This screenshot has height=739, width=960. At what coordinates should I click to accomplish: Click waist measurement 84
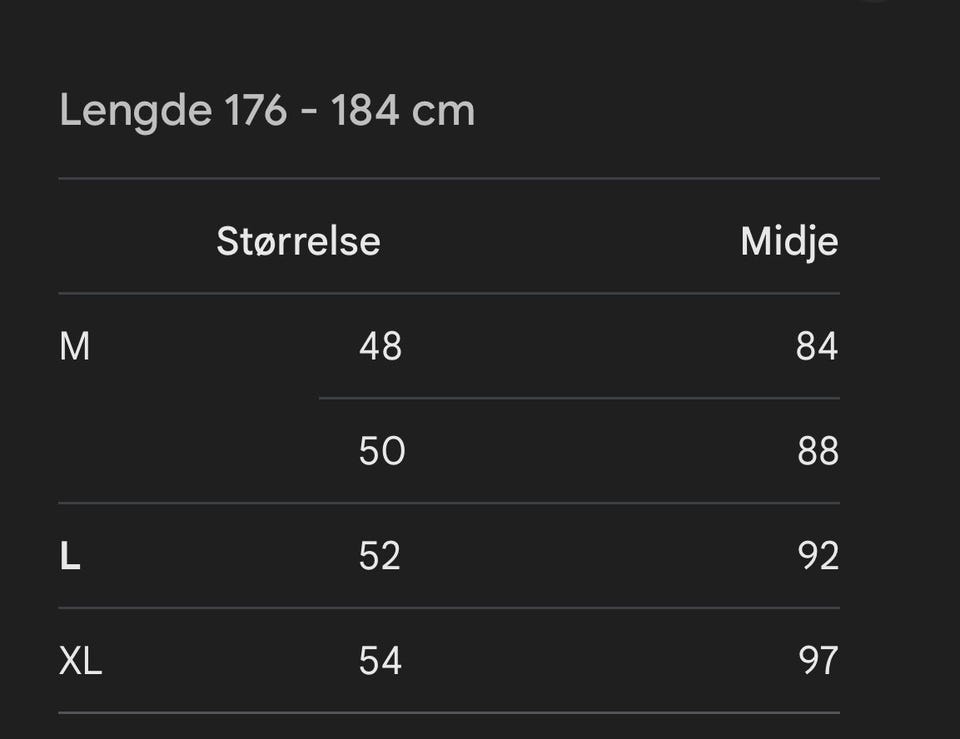pyautogui.click(x=817, y=346)
